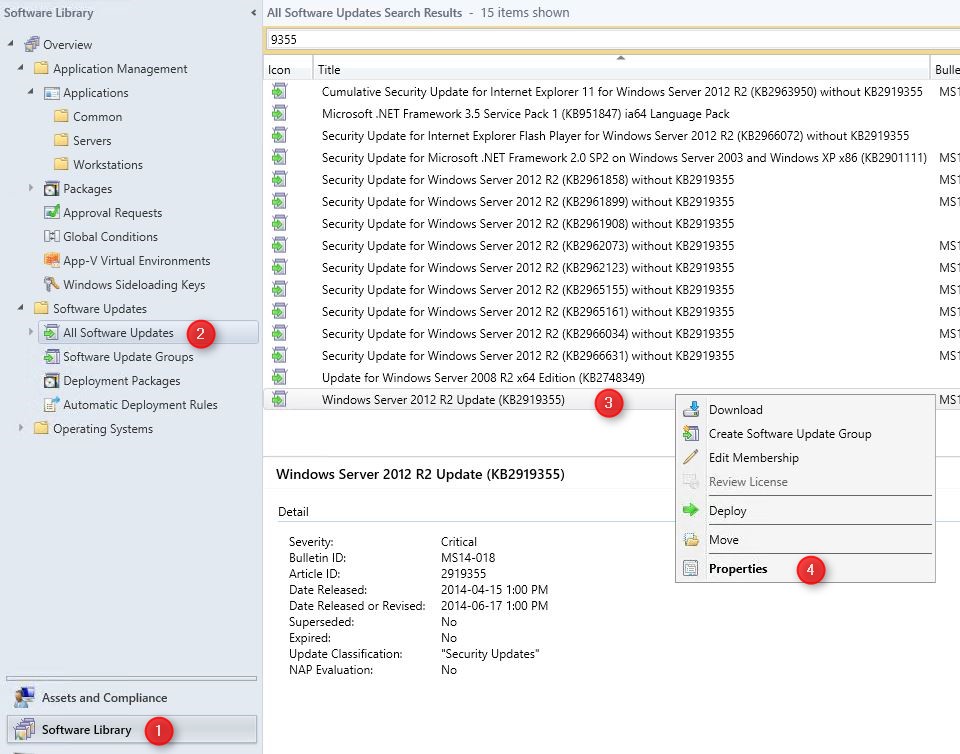Viewport: 960px width, 754px height.
Task: Click the All Software Updates icon
Action: (x=51, y=332)
